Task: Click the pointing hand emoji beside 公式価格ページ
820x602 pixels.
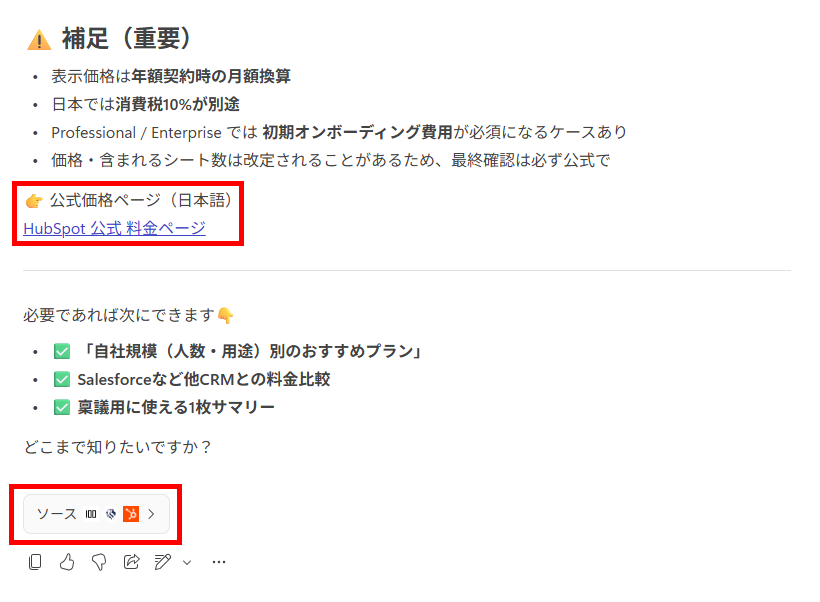Action: pos(34,200)
